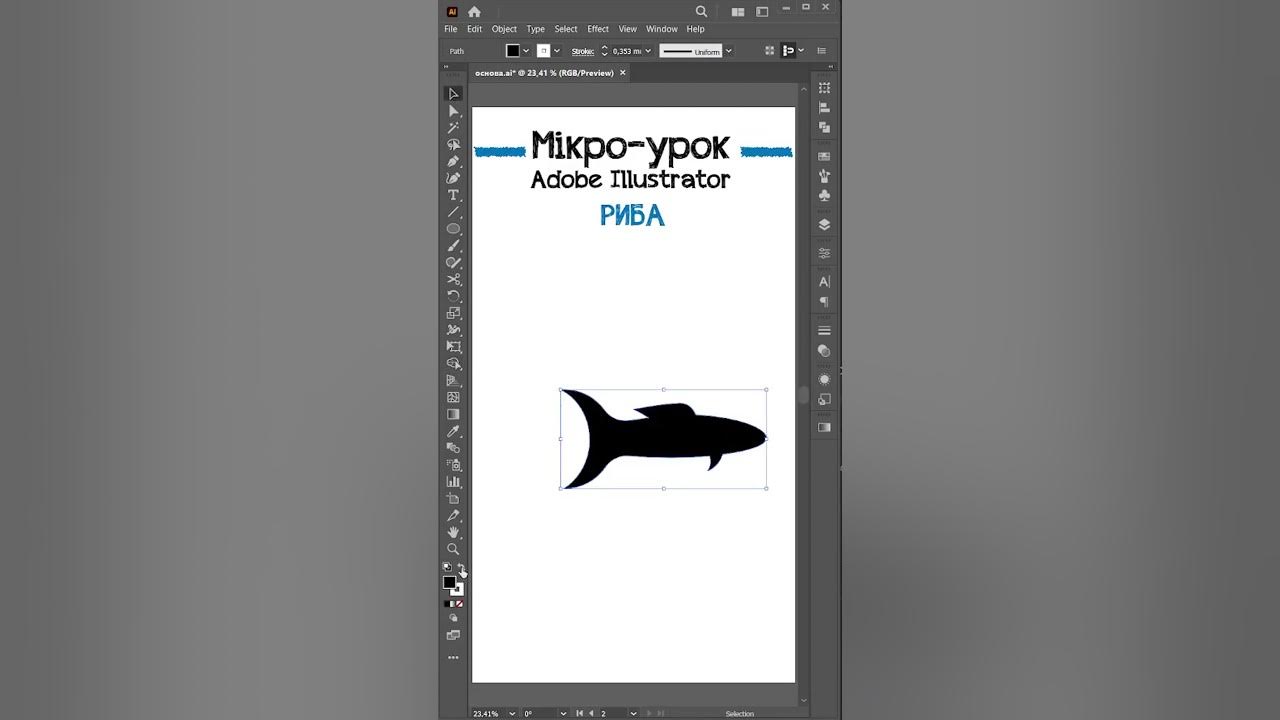Toggle drawing mode icon
The width and height of the screenshot is (1280, 720).
(x=453, y=619)
